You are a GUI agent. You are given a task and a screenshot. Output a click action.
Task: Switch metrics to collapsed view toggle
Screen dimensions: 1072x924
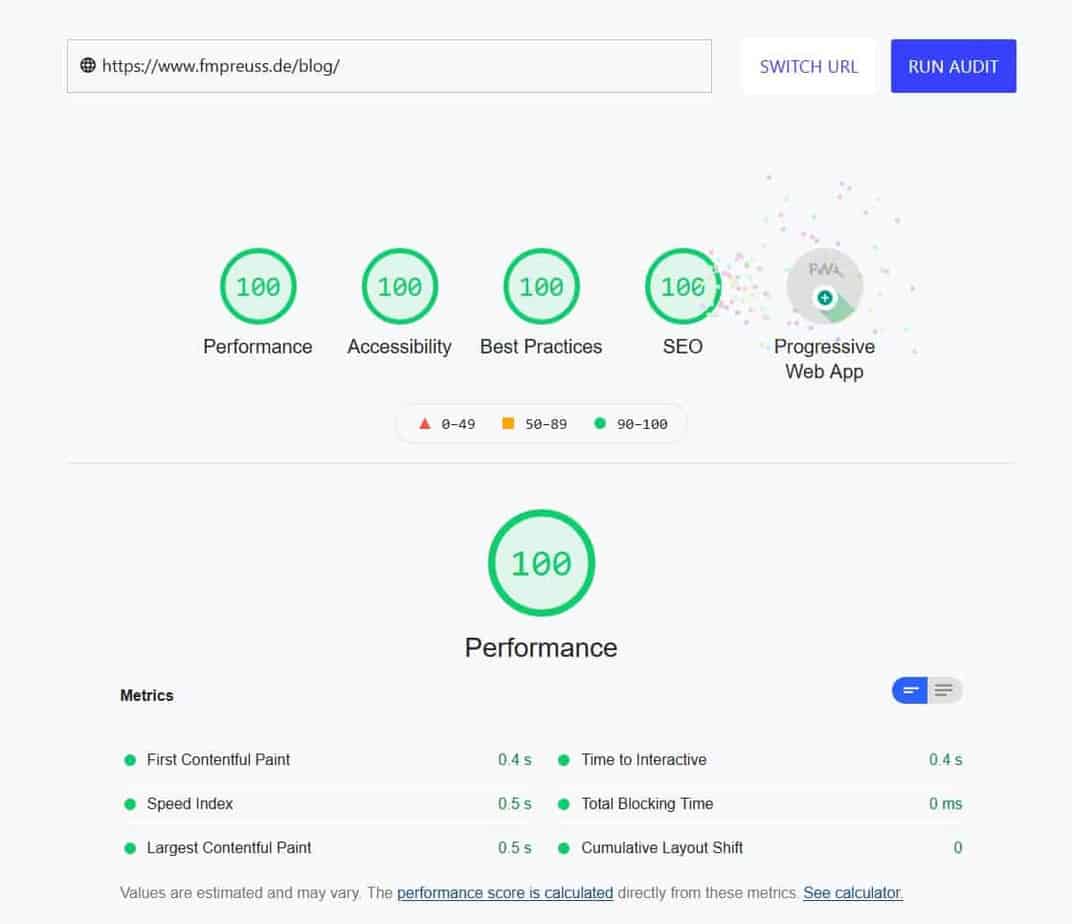click(x=910, y=690)
